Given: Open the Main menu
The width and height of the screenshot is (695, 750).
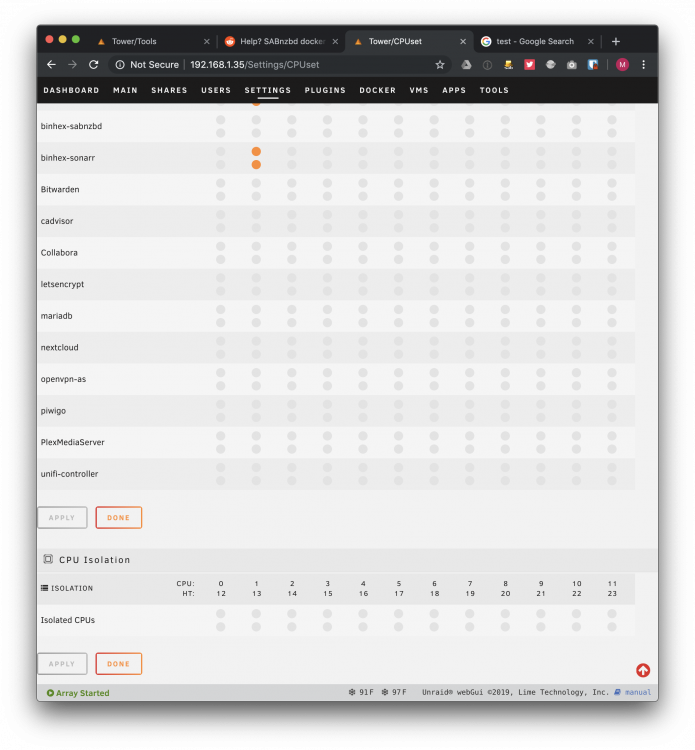Looking at the screenshot, I should click(125, 90).
